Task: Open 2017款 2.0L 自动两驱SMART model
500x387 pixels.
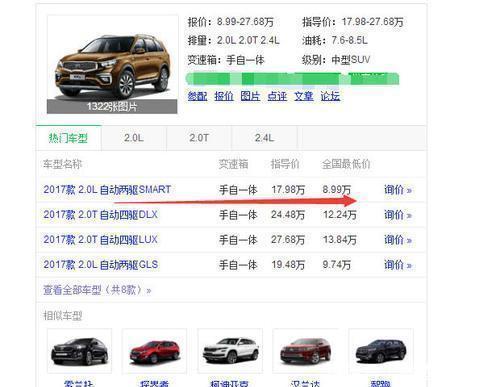Action: pyautogui.click(x=107, y=190)
